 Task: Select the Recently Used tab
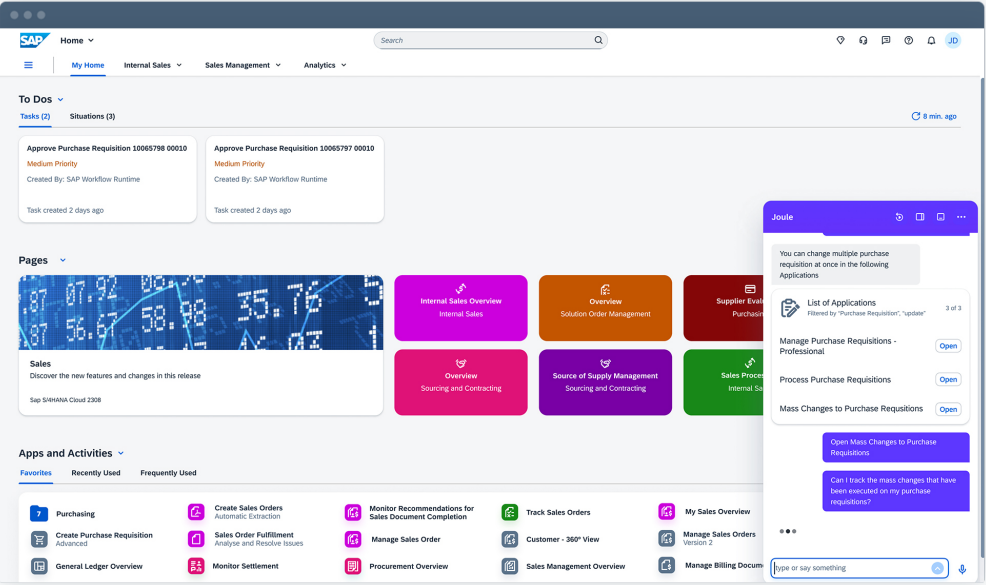96,473
